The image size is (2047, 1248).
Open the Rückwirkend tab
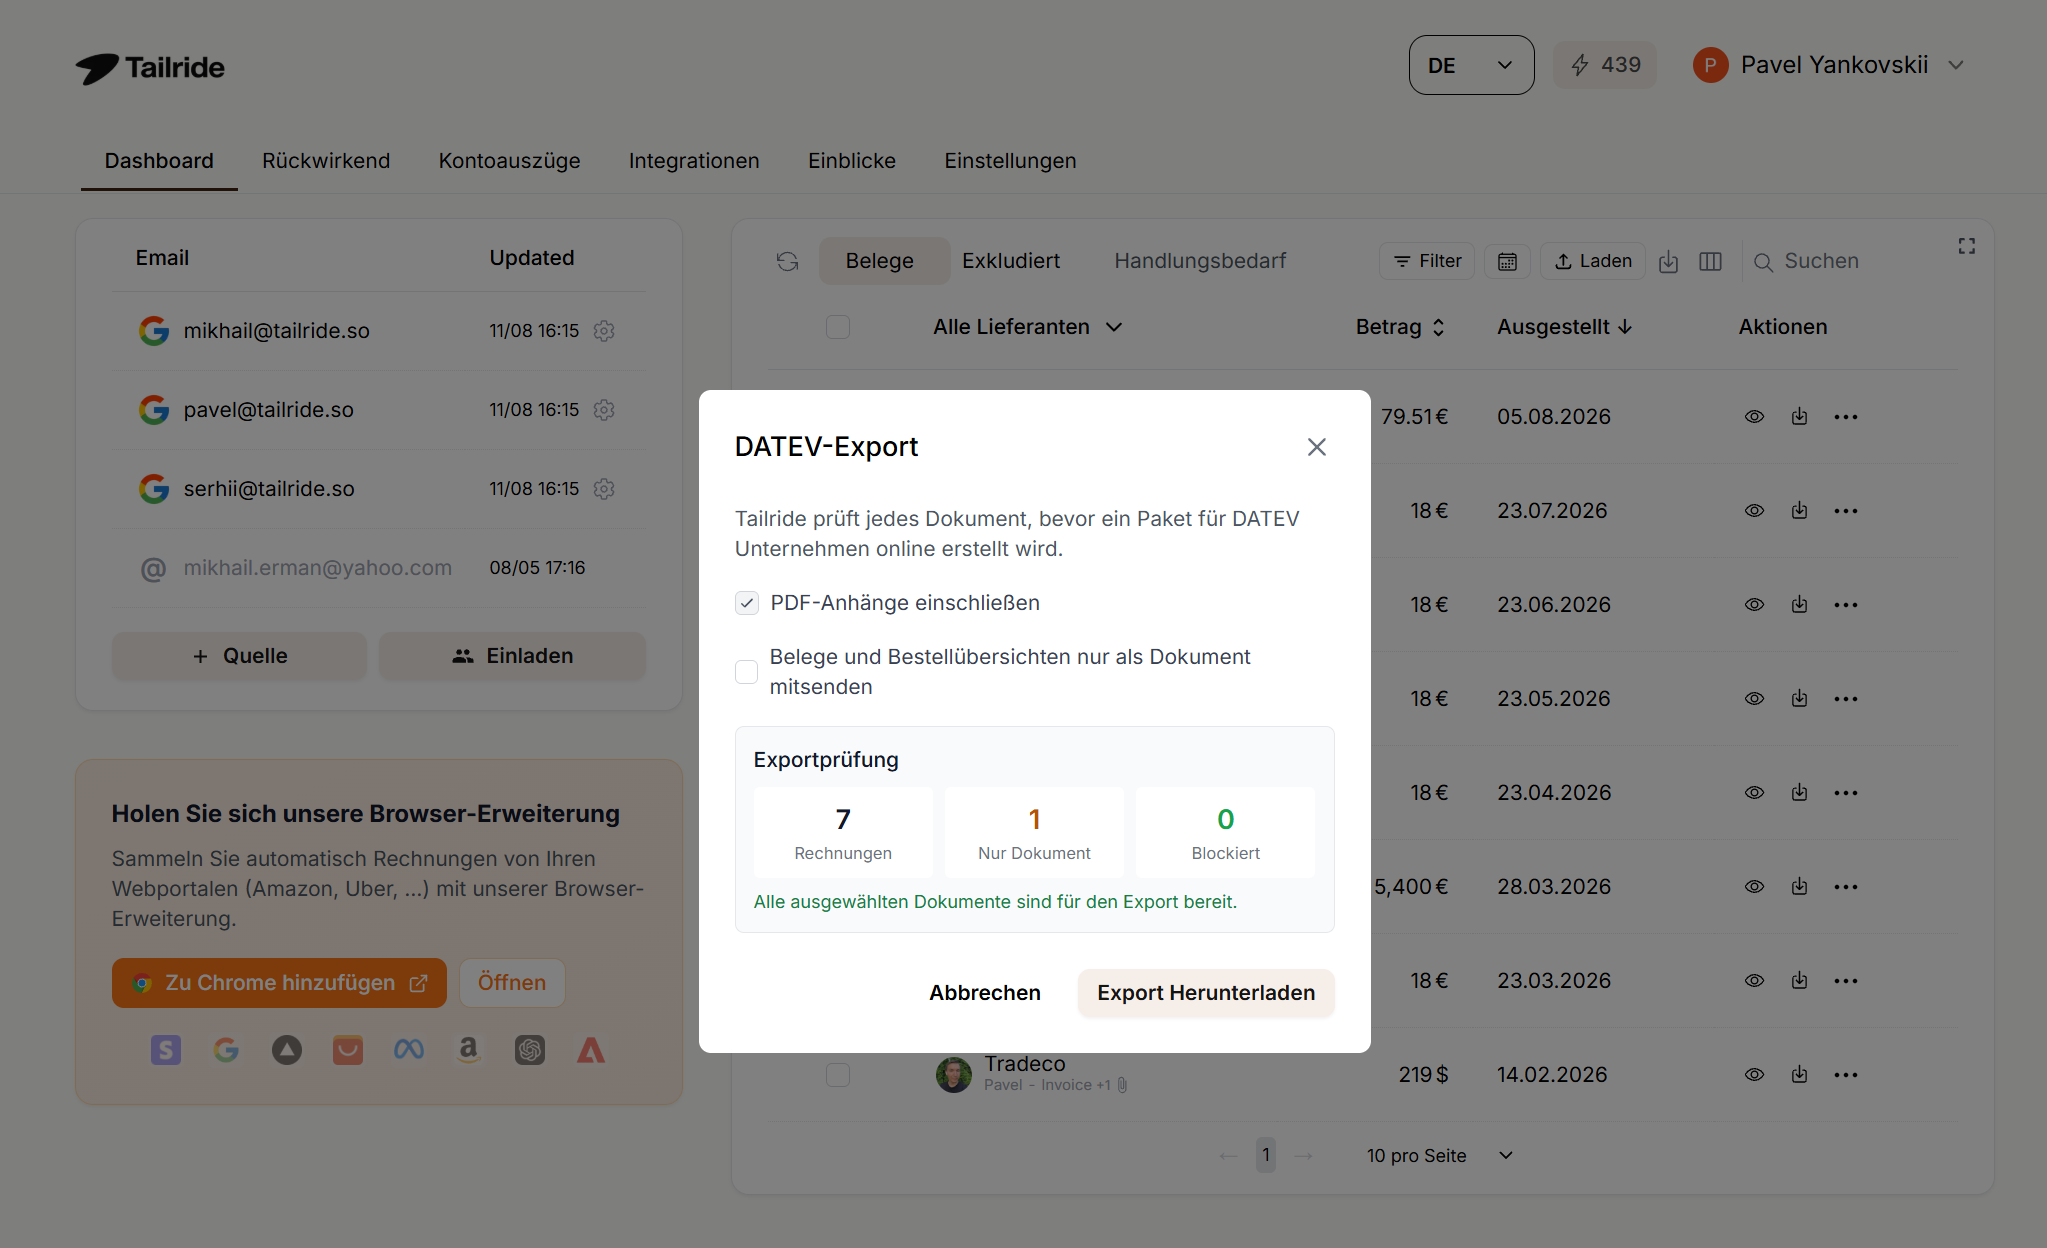(326, 161)
